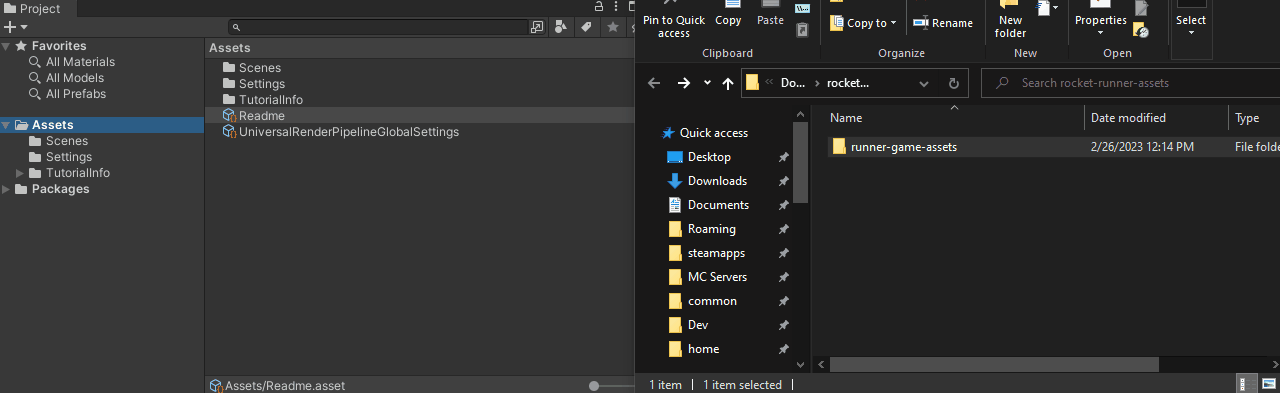Click the plus create asset button
Viewport: 1280px width, 393px height.
[x=10, y=27]
